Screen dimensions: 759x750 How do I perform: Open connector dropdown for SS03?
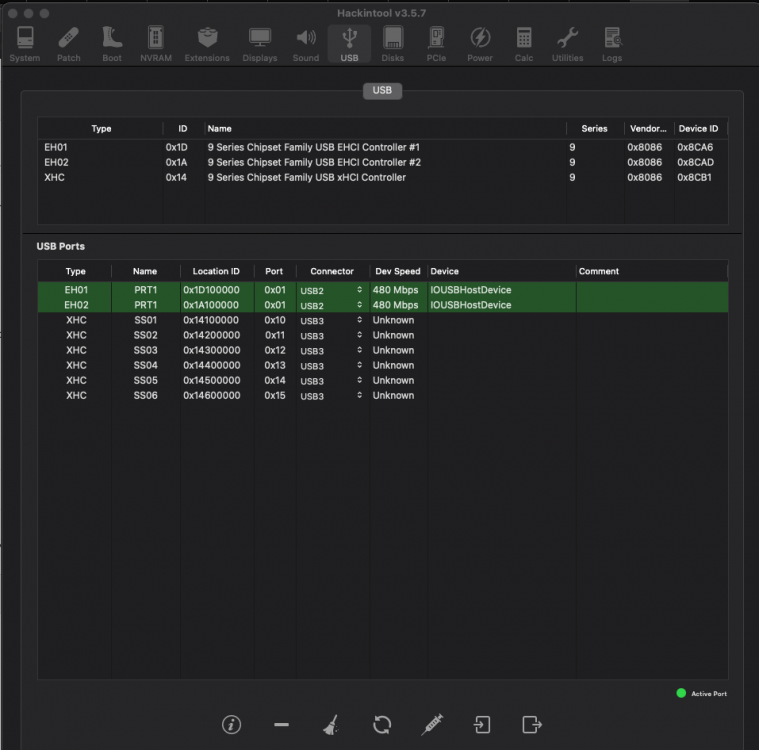tap(359, 350)
